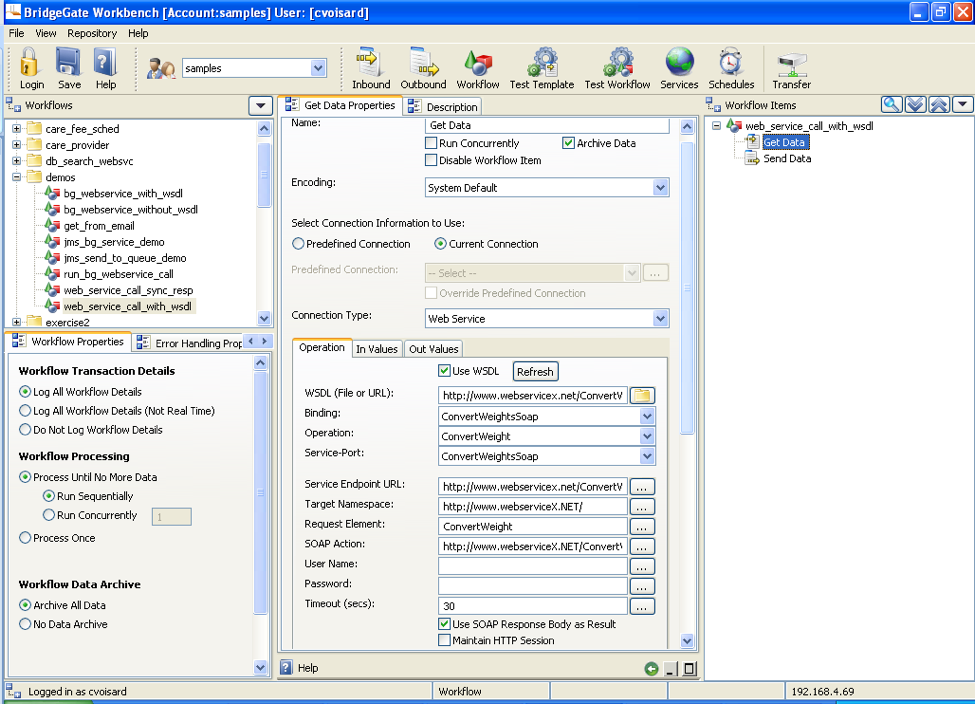Open the Repository menu
The height and width of the screenshot is (704, 975).
(x=92, y=33)
